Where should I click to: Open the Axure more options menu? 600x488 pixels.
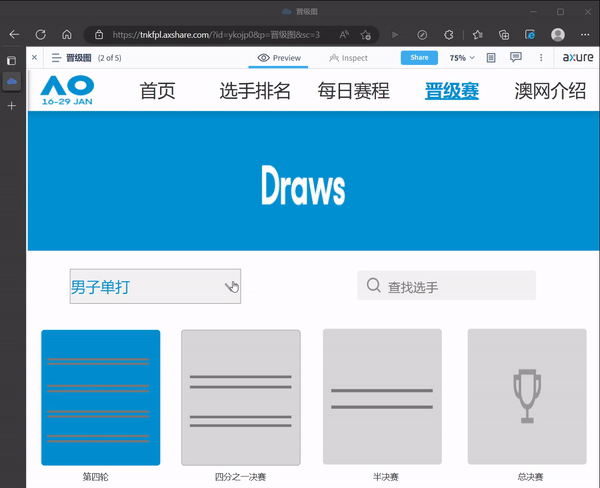541,58
